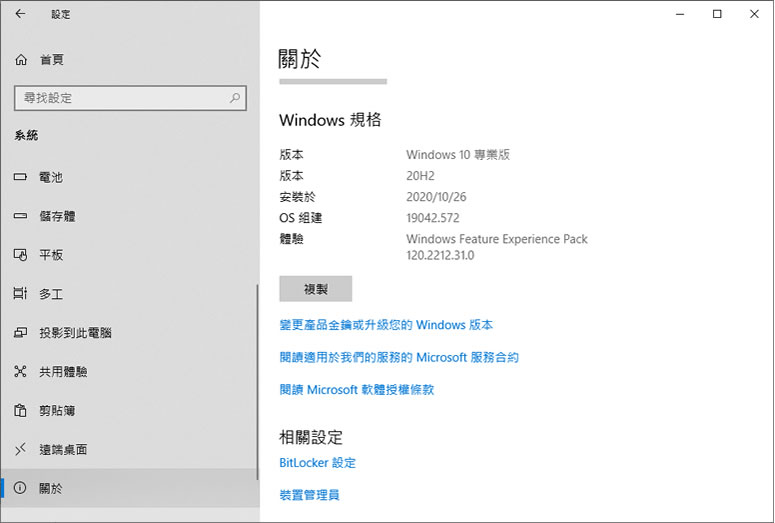Image resolution: width=775 pixels, height=523 pixels.
Task: Click the home icon beside 首頁
Action: click(21, 60)
